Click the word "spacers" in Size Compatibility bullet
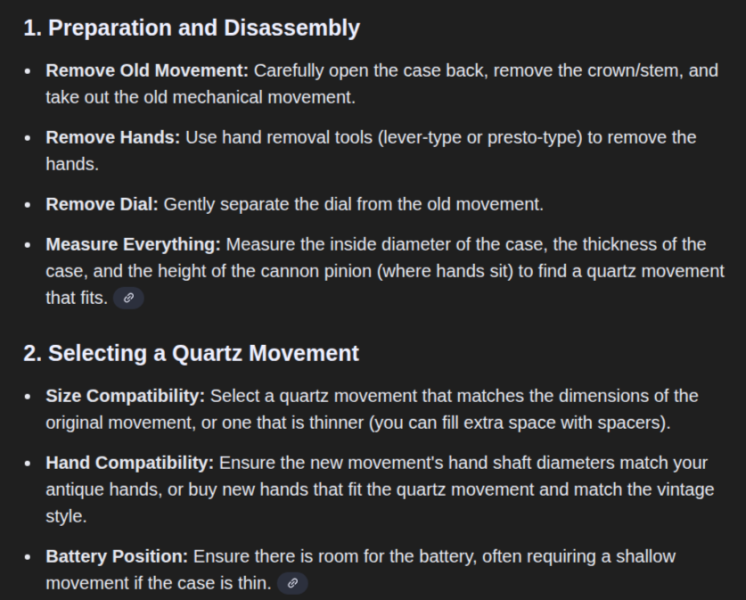The height and width of the screenshot is (600, 746). tap(632, 422)
